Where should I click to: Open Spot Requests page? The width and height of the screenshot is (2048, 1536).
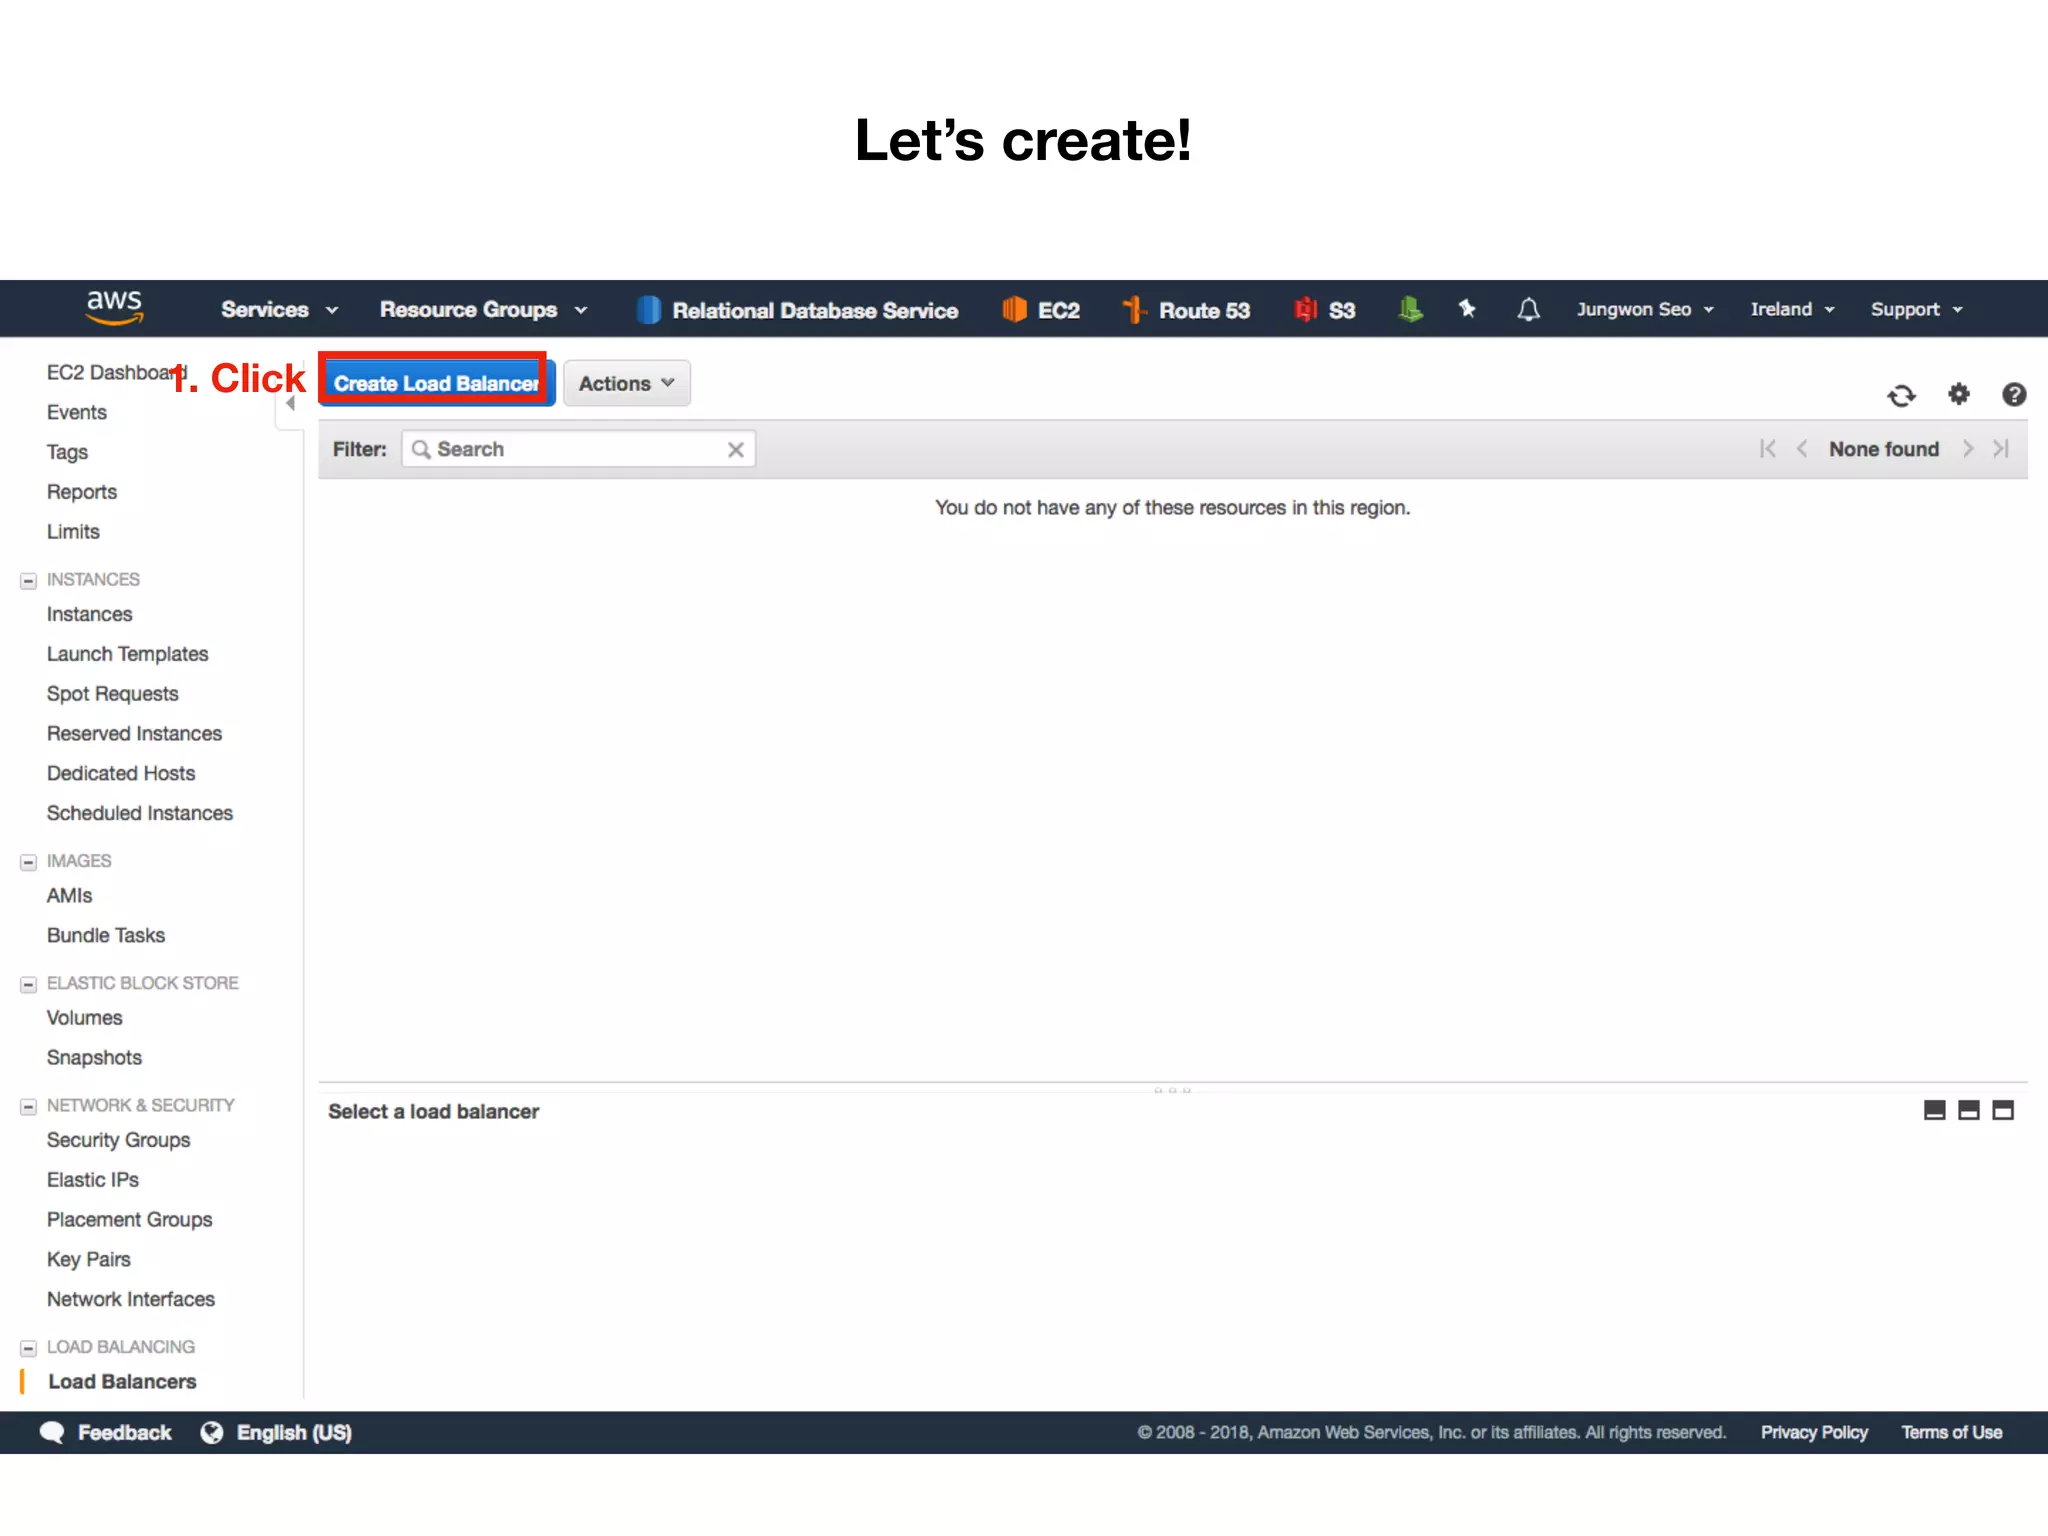tap(112, 694)
